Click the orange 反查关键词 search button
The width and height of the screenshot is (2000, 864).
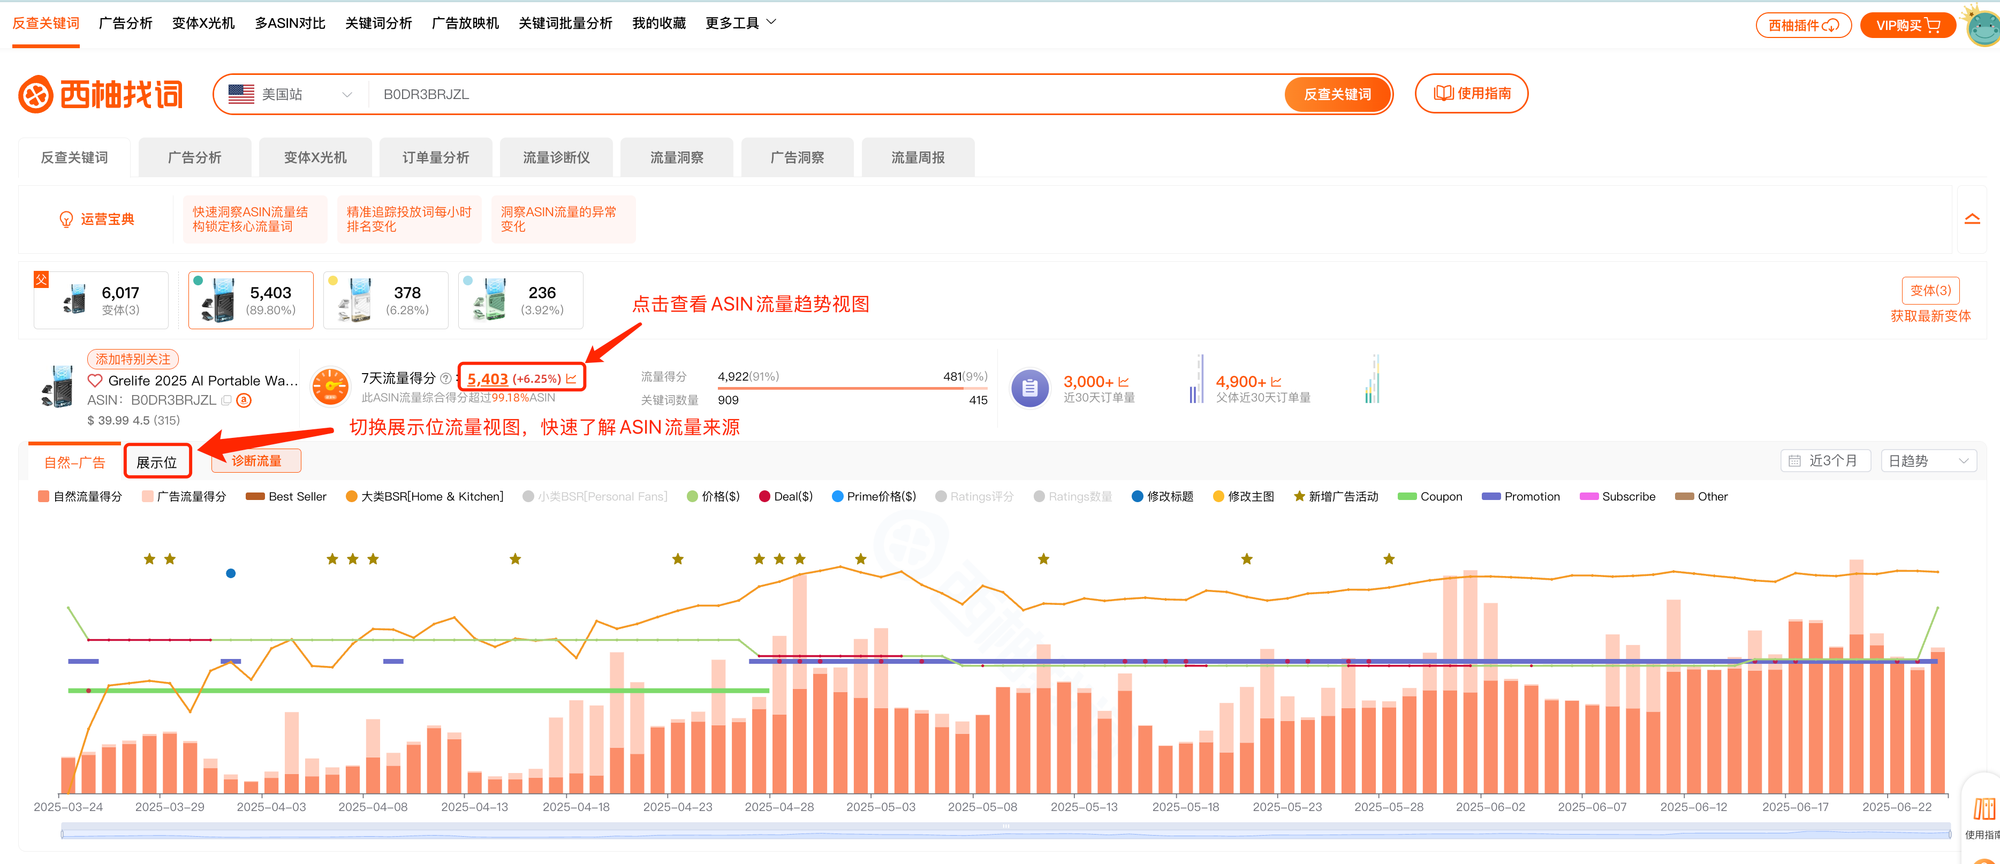point(1337,94)
